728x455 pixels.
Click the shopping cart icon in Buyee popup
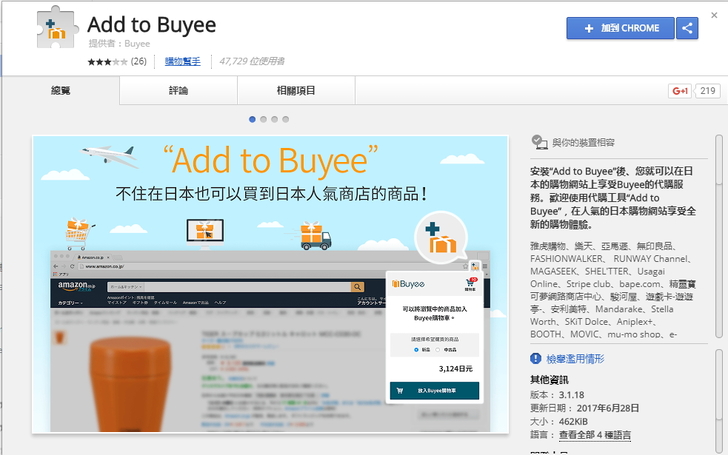click(x=470, y=284)
